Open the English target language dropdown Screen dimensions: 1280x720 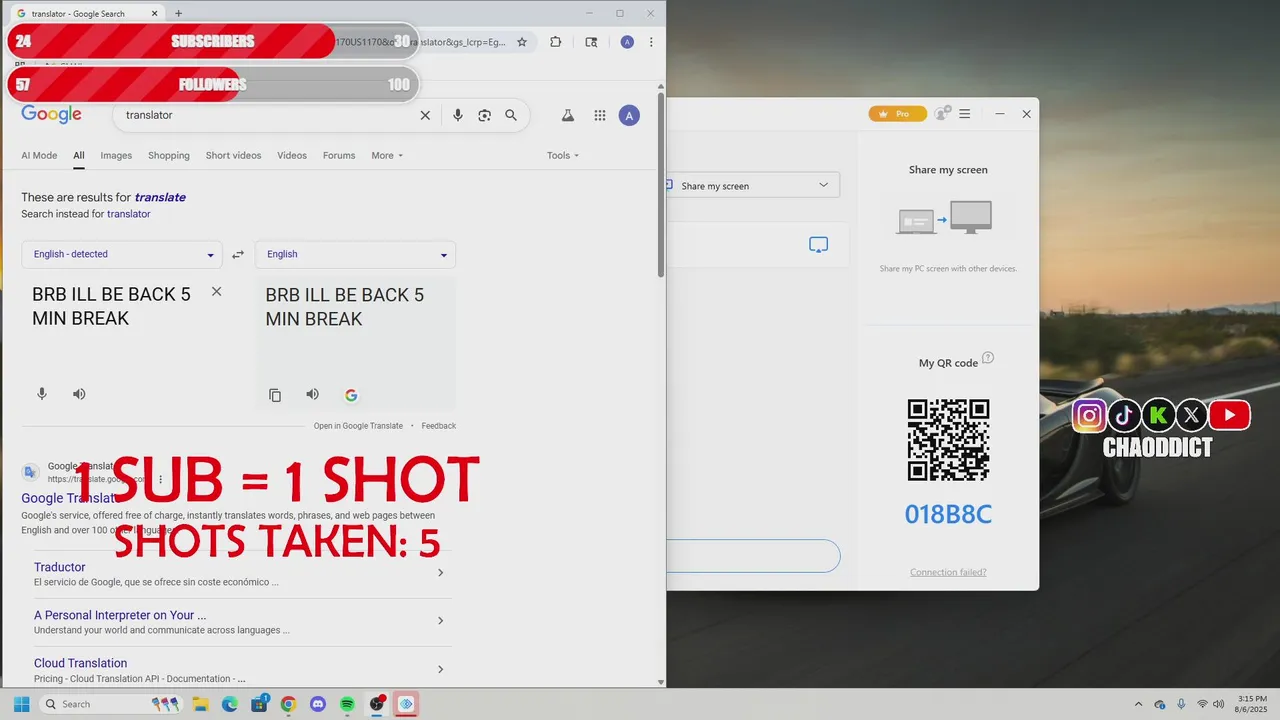355,254
